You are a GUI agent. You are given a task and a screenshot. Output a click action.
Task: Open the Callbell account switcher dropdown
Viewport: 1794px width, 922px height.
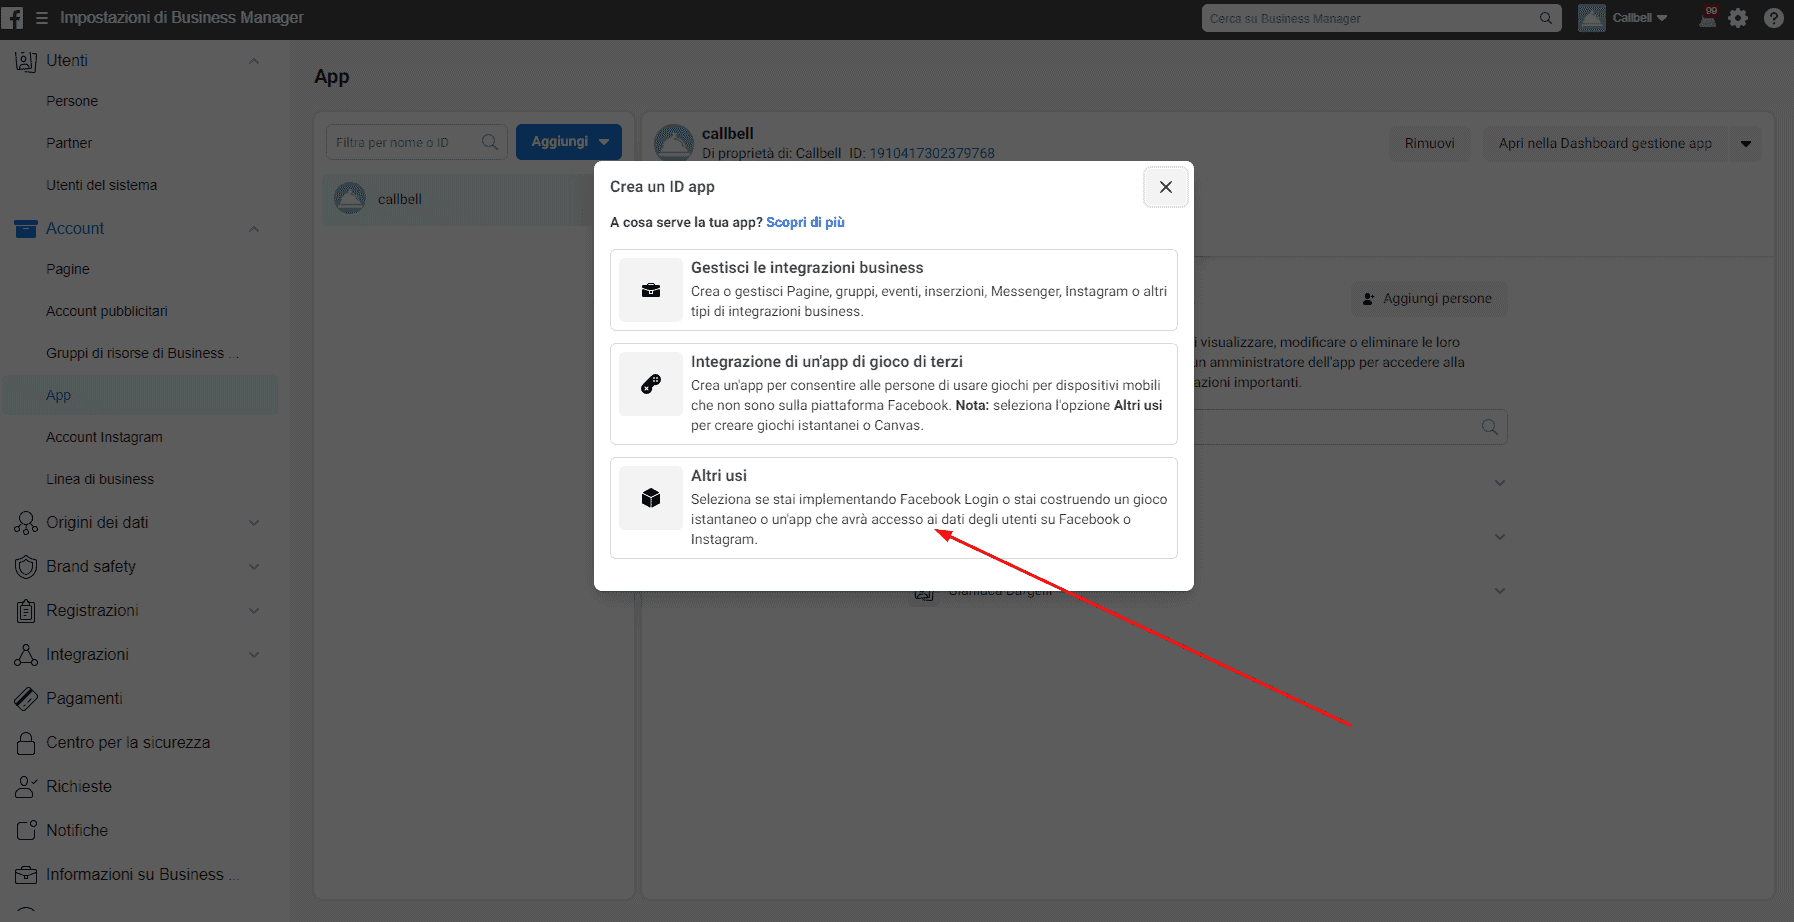click(1624, 18)
